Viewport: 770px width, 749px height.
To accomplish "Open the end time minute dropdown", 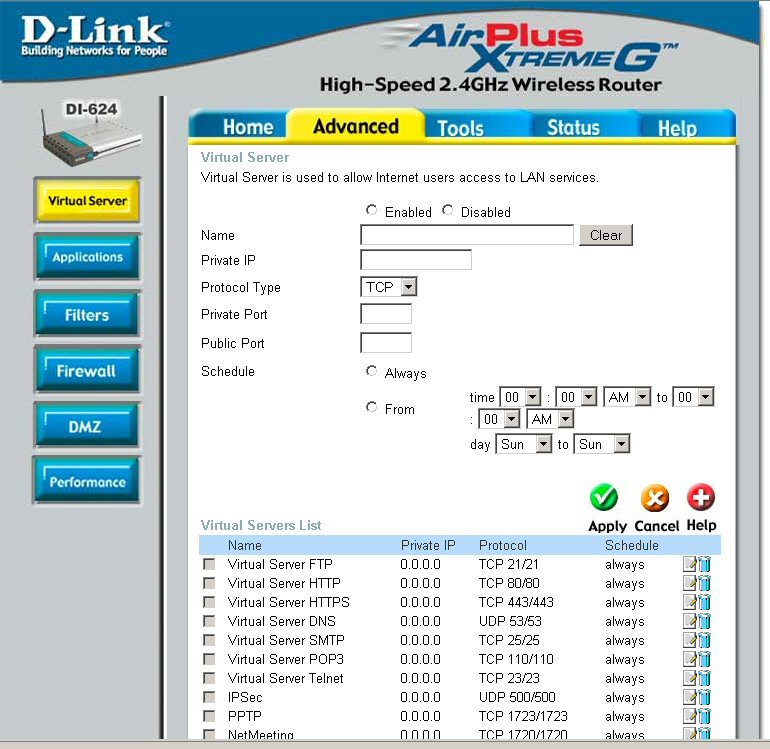I will [499, 419].
